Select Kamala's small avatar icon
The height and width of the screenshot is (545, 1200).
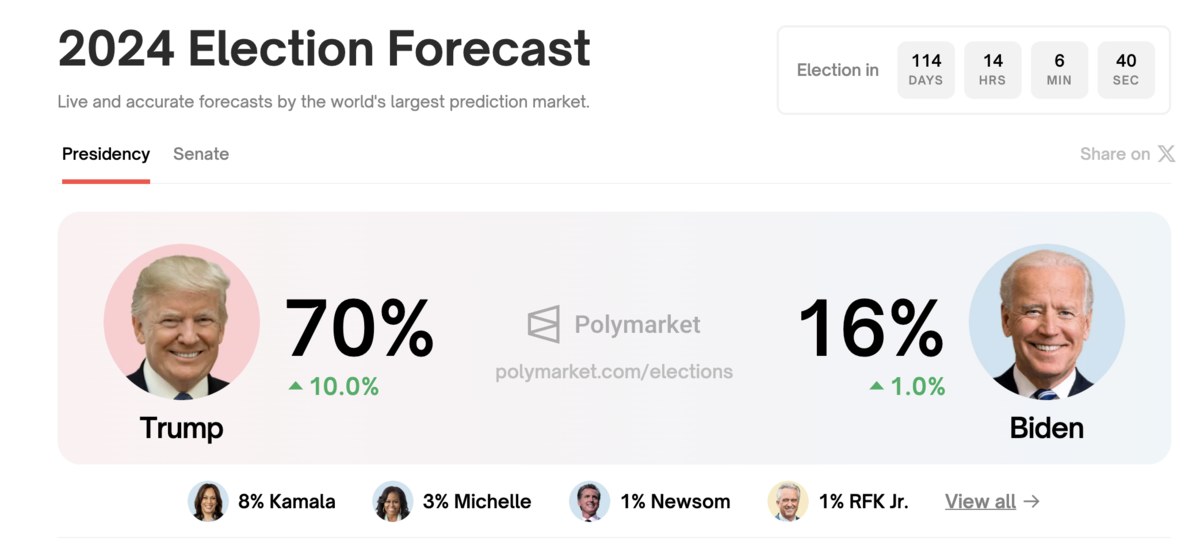coord(208,501)
